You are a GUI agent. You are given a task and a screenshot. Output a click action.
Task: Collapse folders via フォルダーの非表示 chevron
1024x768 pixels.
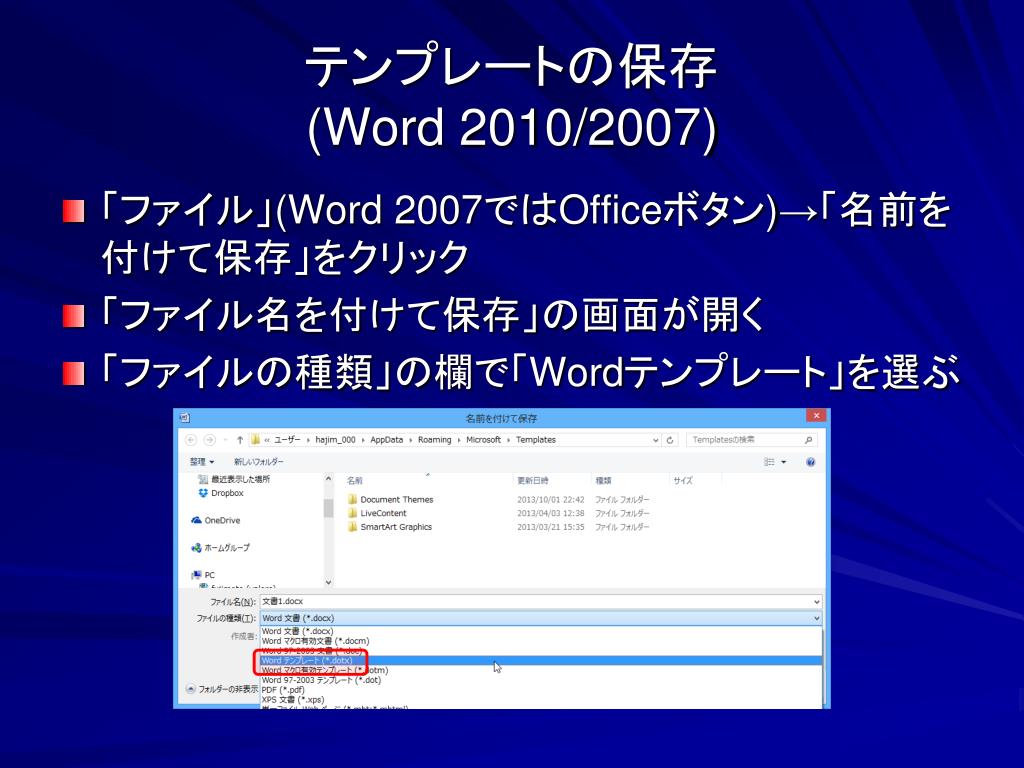191,689
